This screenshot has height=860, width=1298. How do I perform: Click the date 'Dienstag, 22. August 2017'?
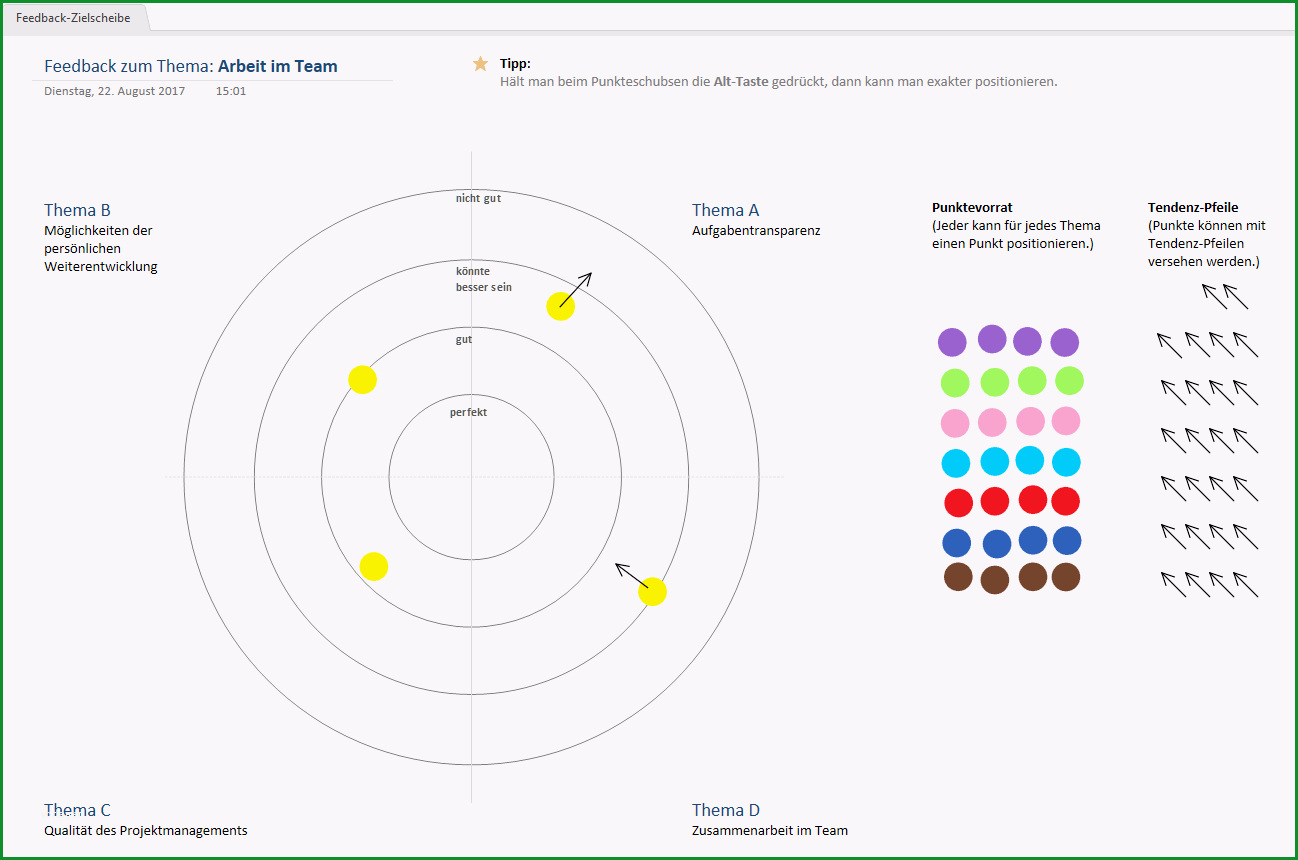pos(115,91)
